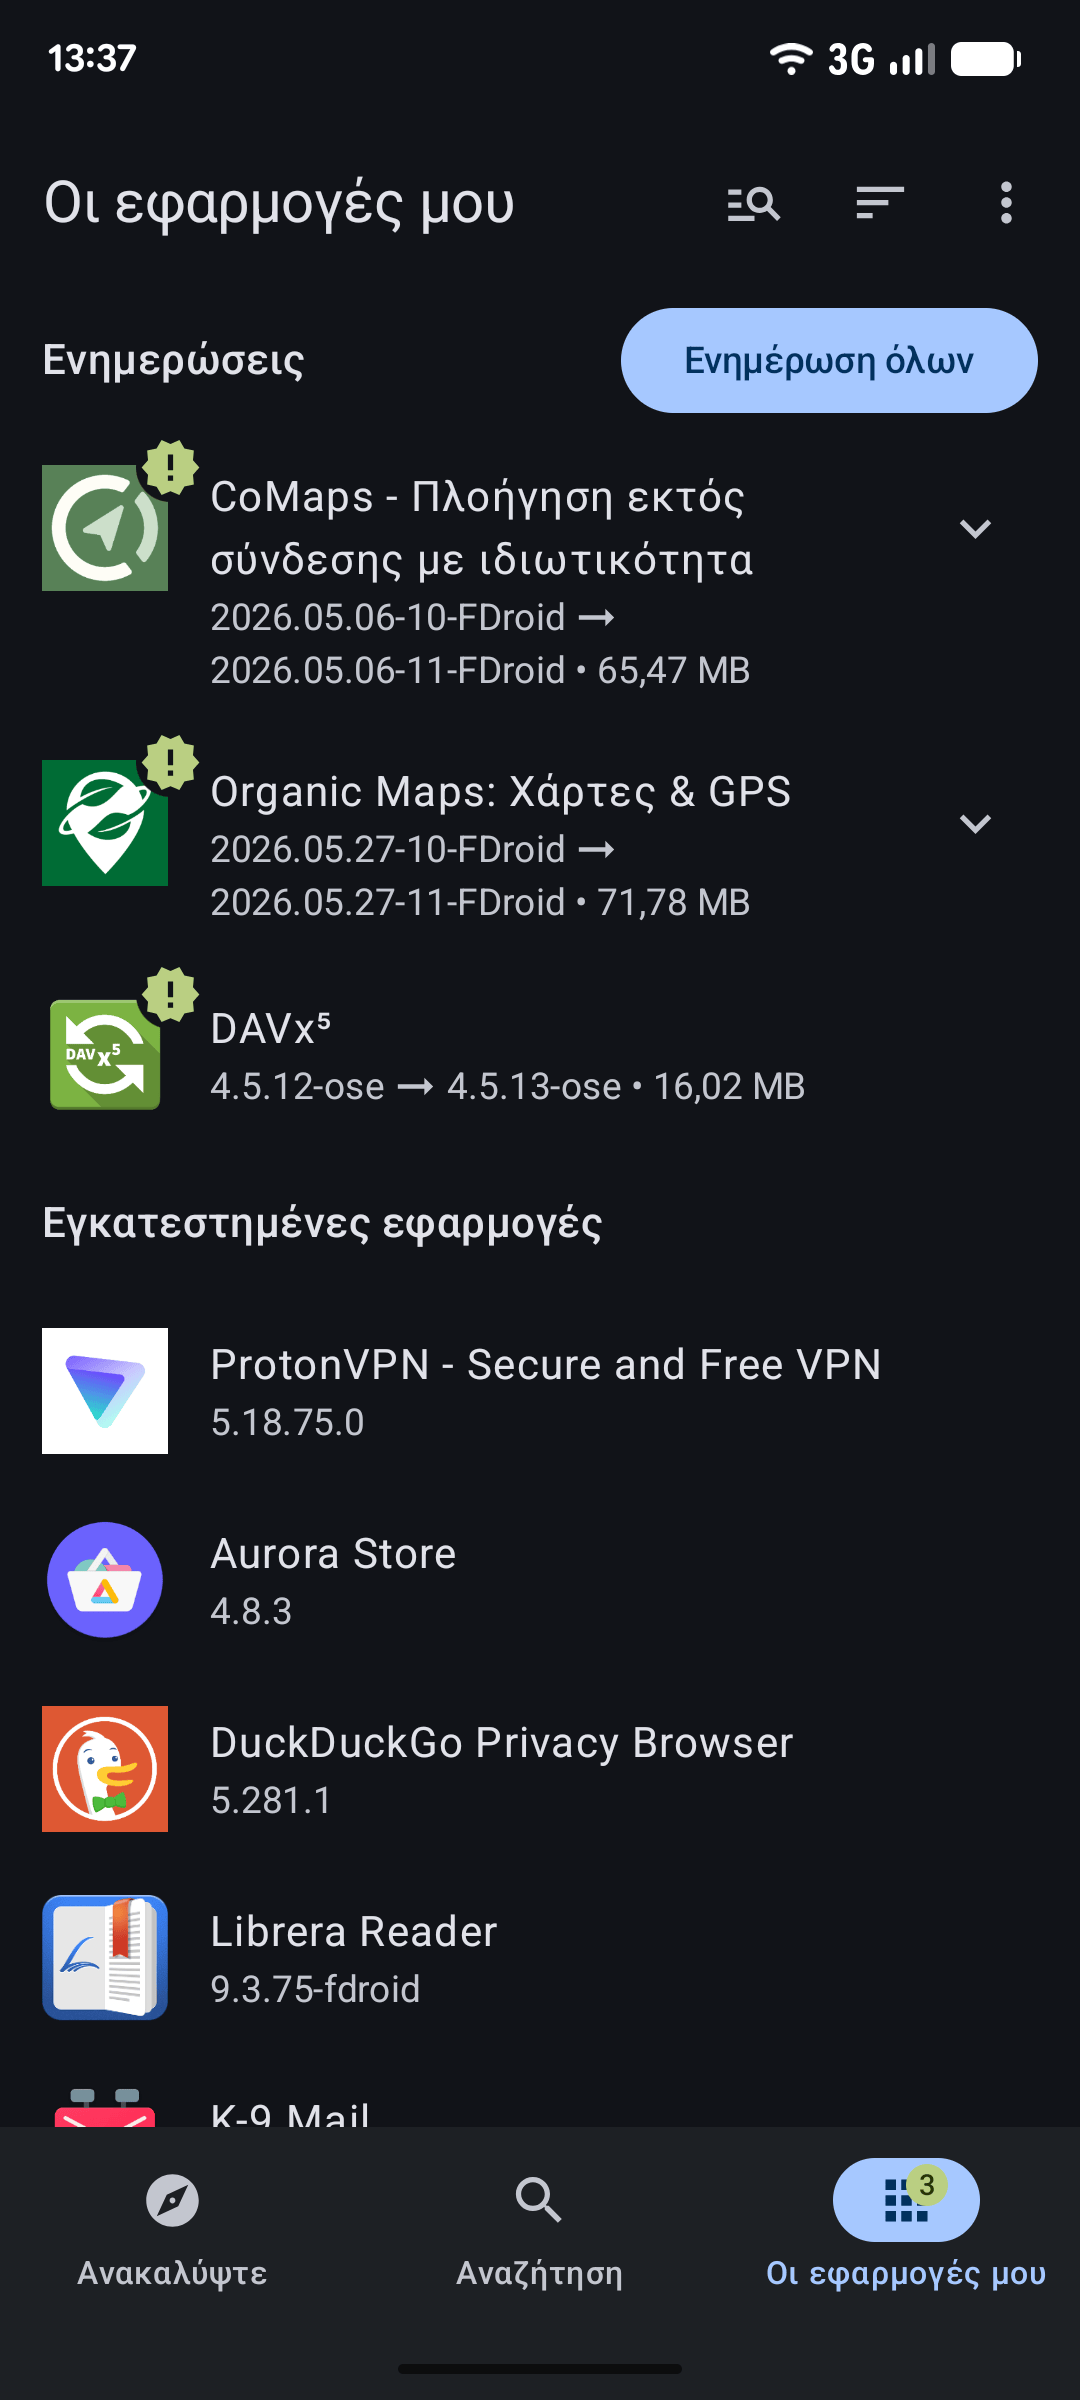This screenshot has height=2400, width=1080.
Task: Open the search-in-list icon in header
Action: click(753, 204)
